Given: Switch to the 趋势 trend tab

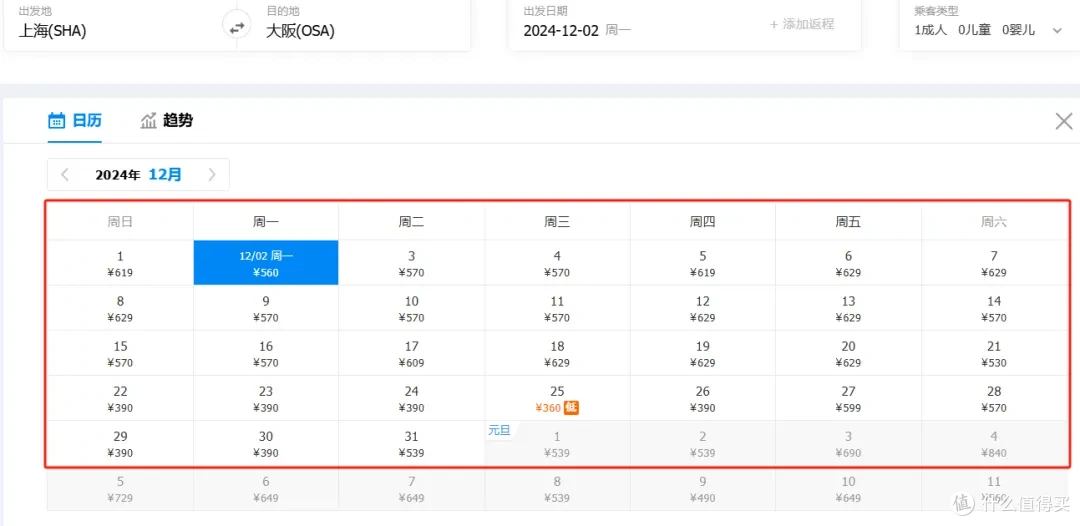Looking at the screenshot, I should pos(167,121).
